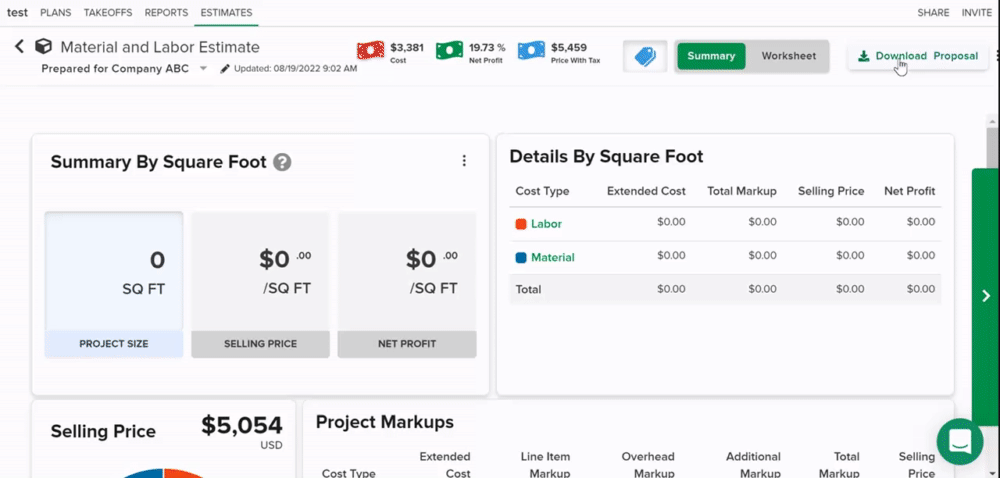Open the chat support bubble
The width and height of the screenshot is (1000, 478).
click(x=960, y=441)
